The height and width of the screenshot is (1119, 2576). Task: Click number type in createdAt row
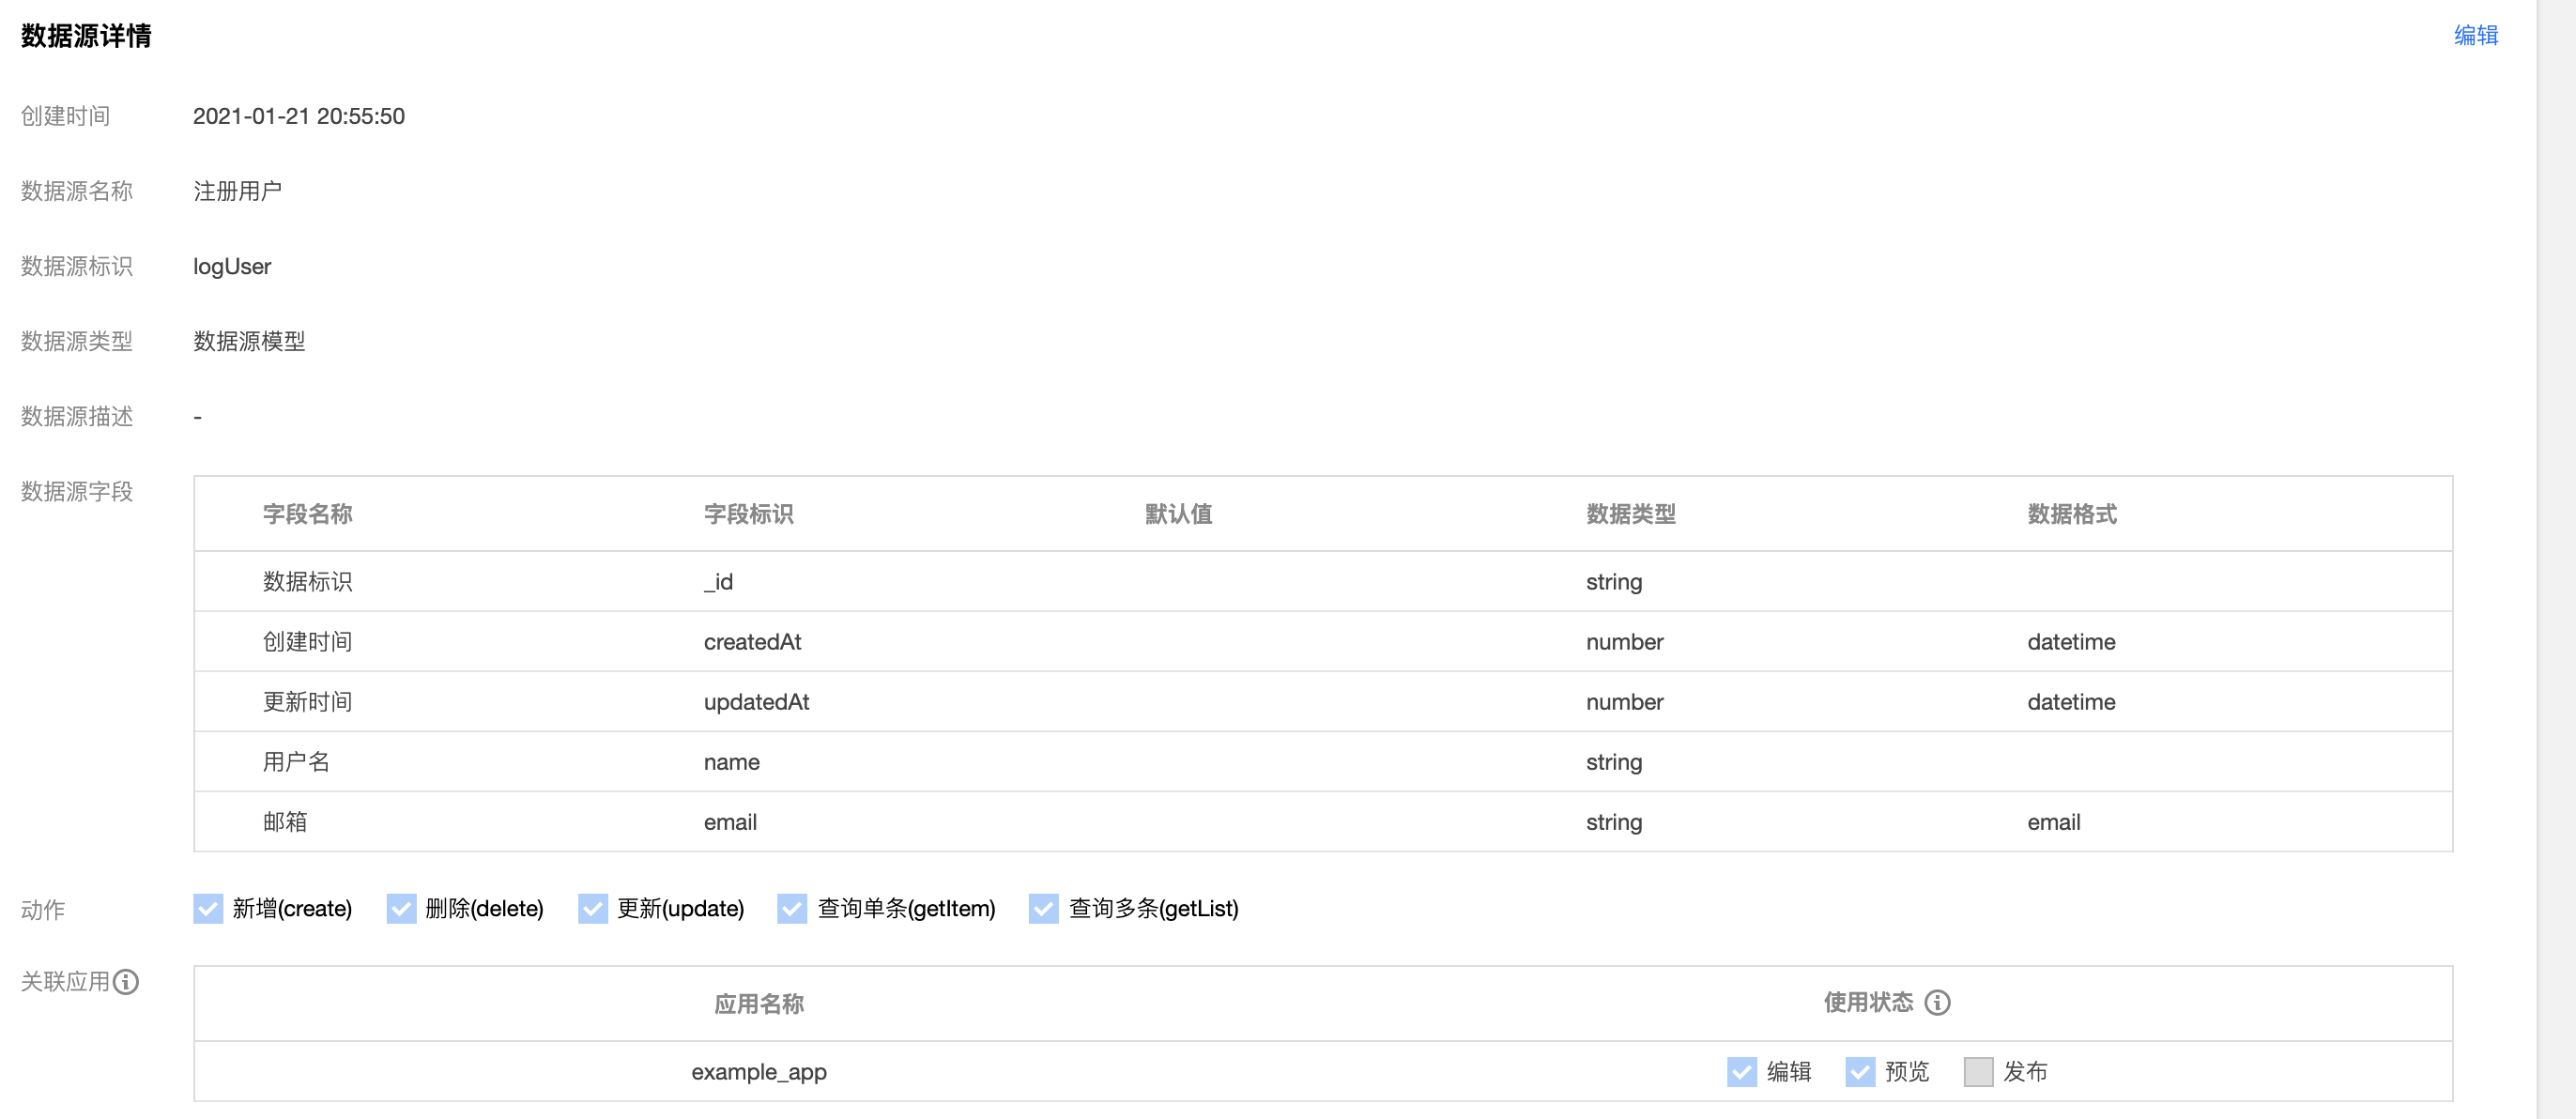pyautogui.click(x=1624, y=642)
